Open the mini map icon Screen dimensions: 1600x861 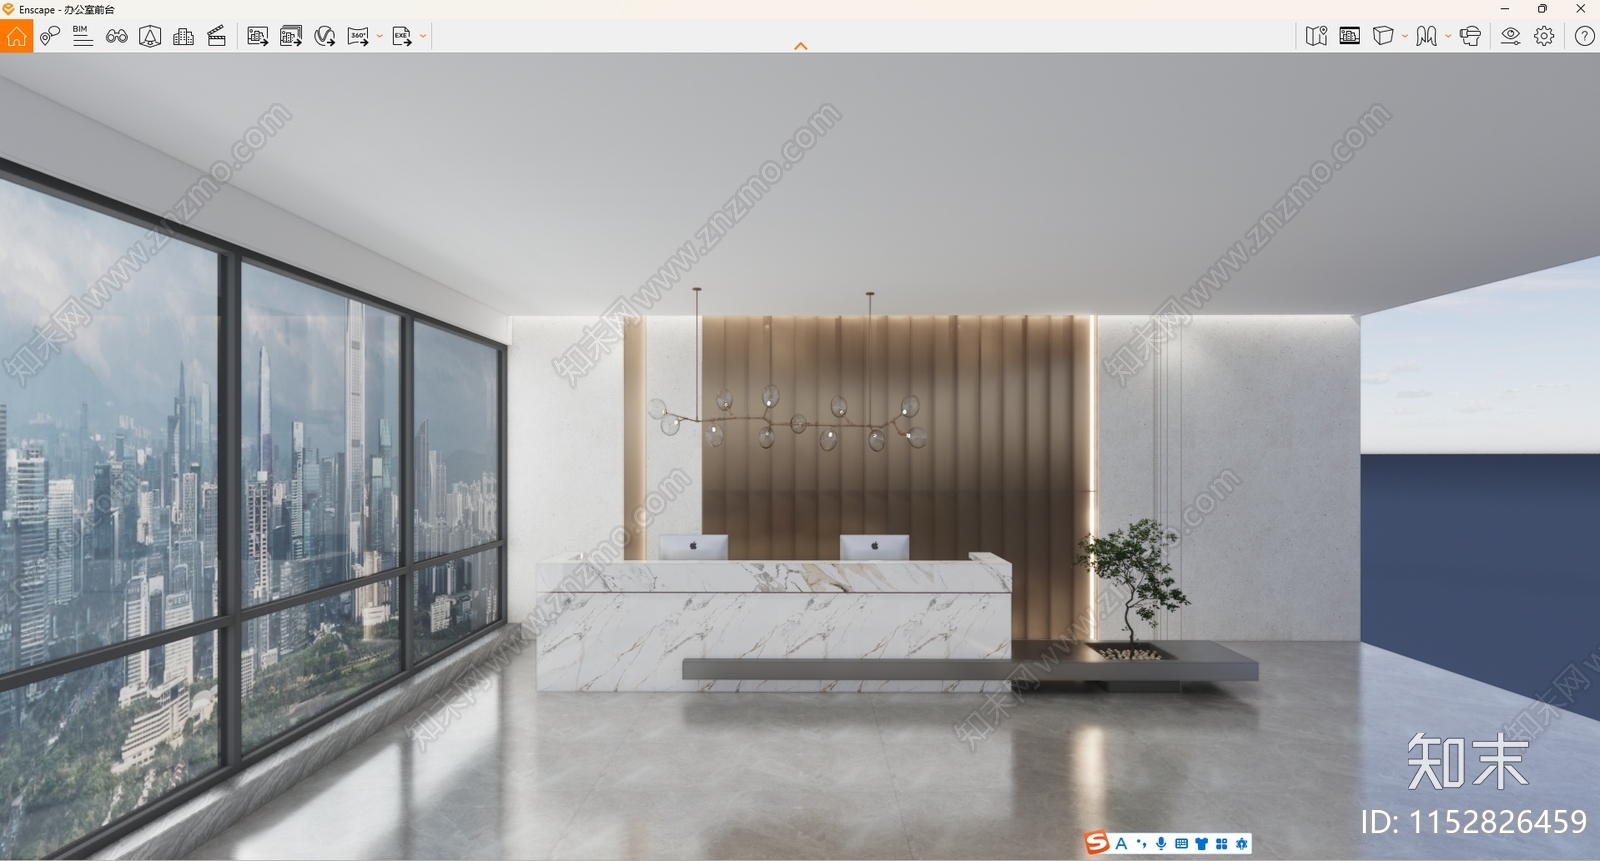(1316, 36)
